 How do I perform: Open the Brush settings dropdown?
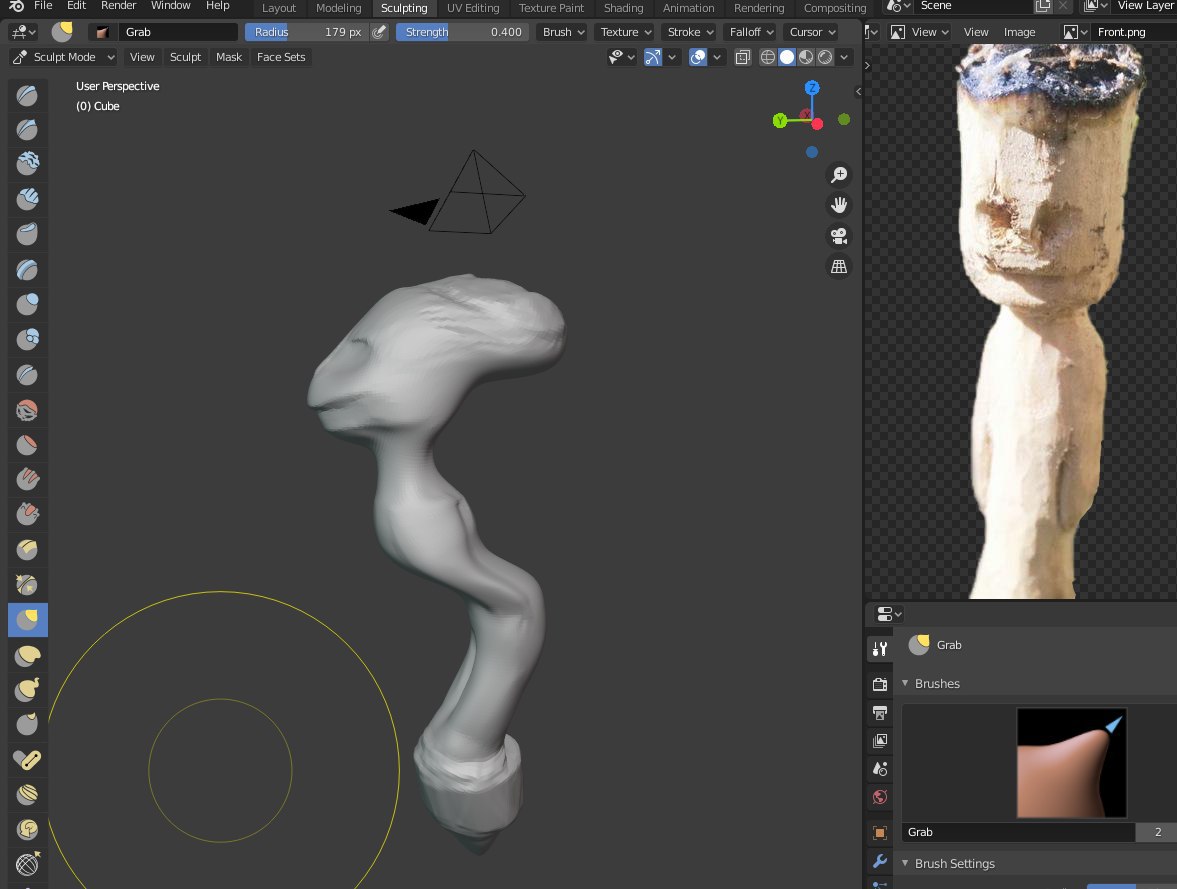point(563,32)
